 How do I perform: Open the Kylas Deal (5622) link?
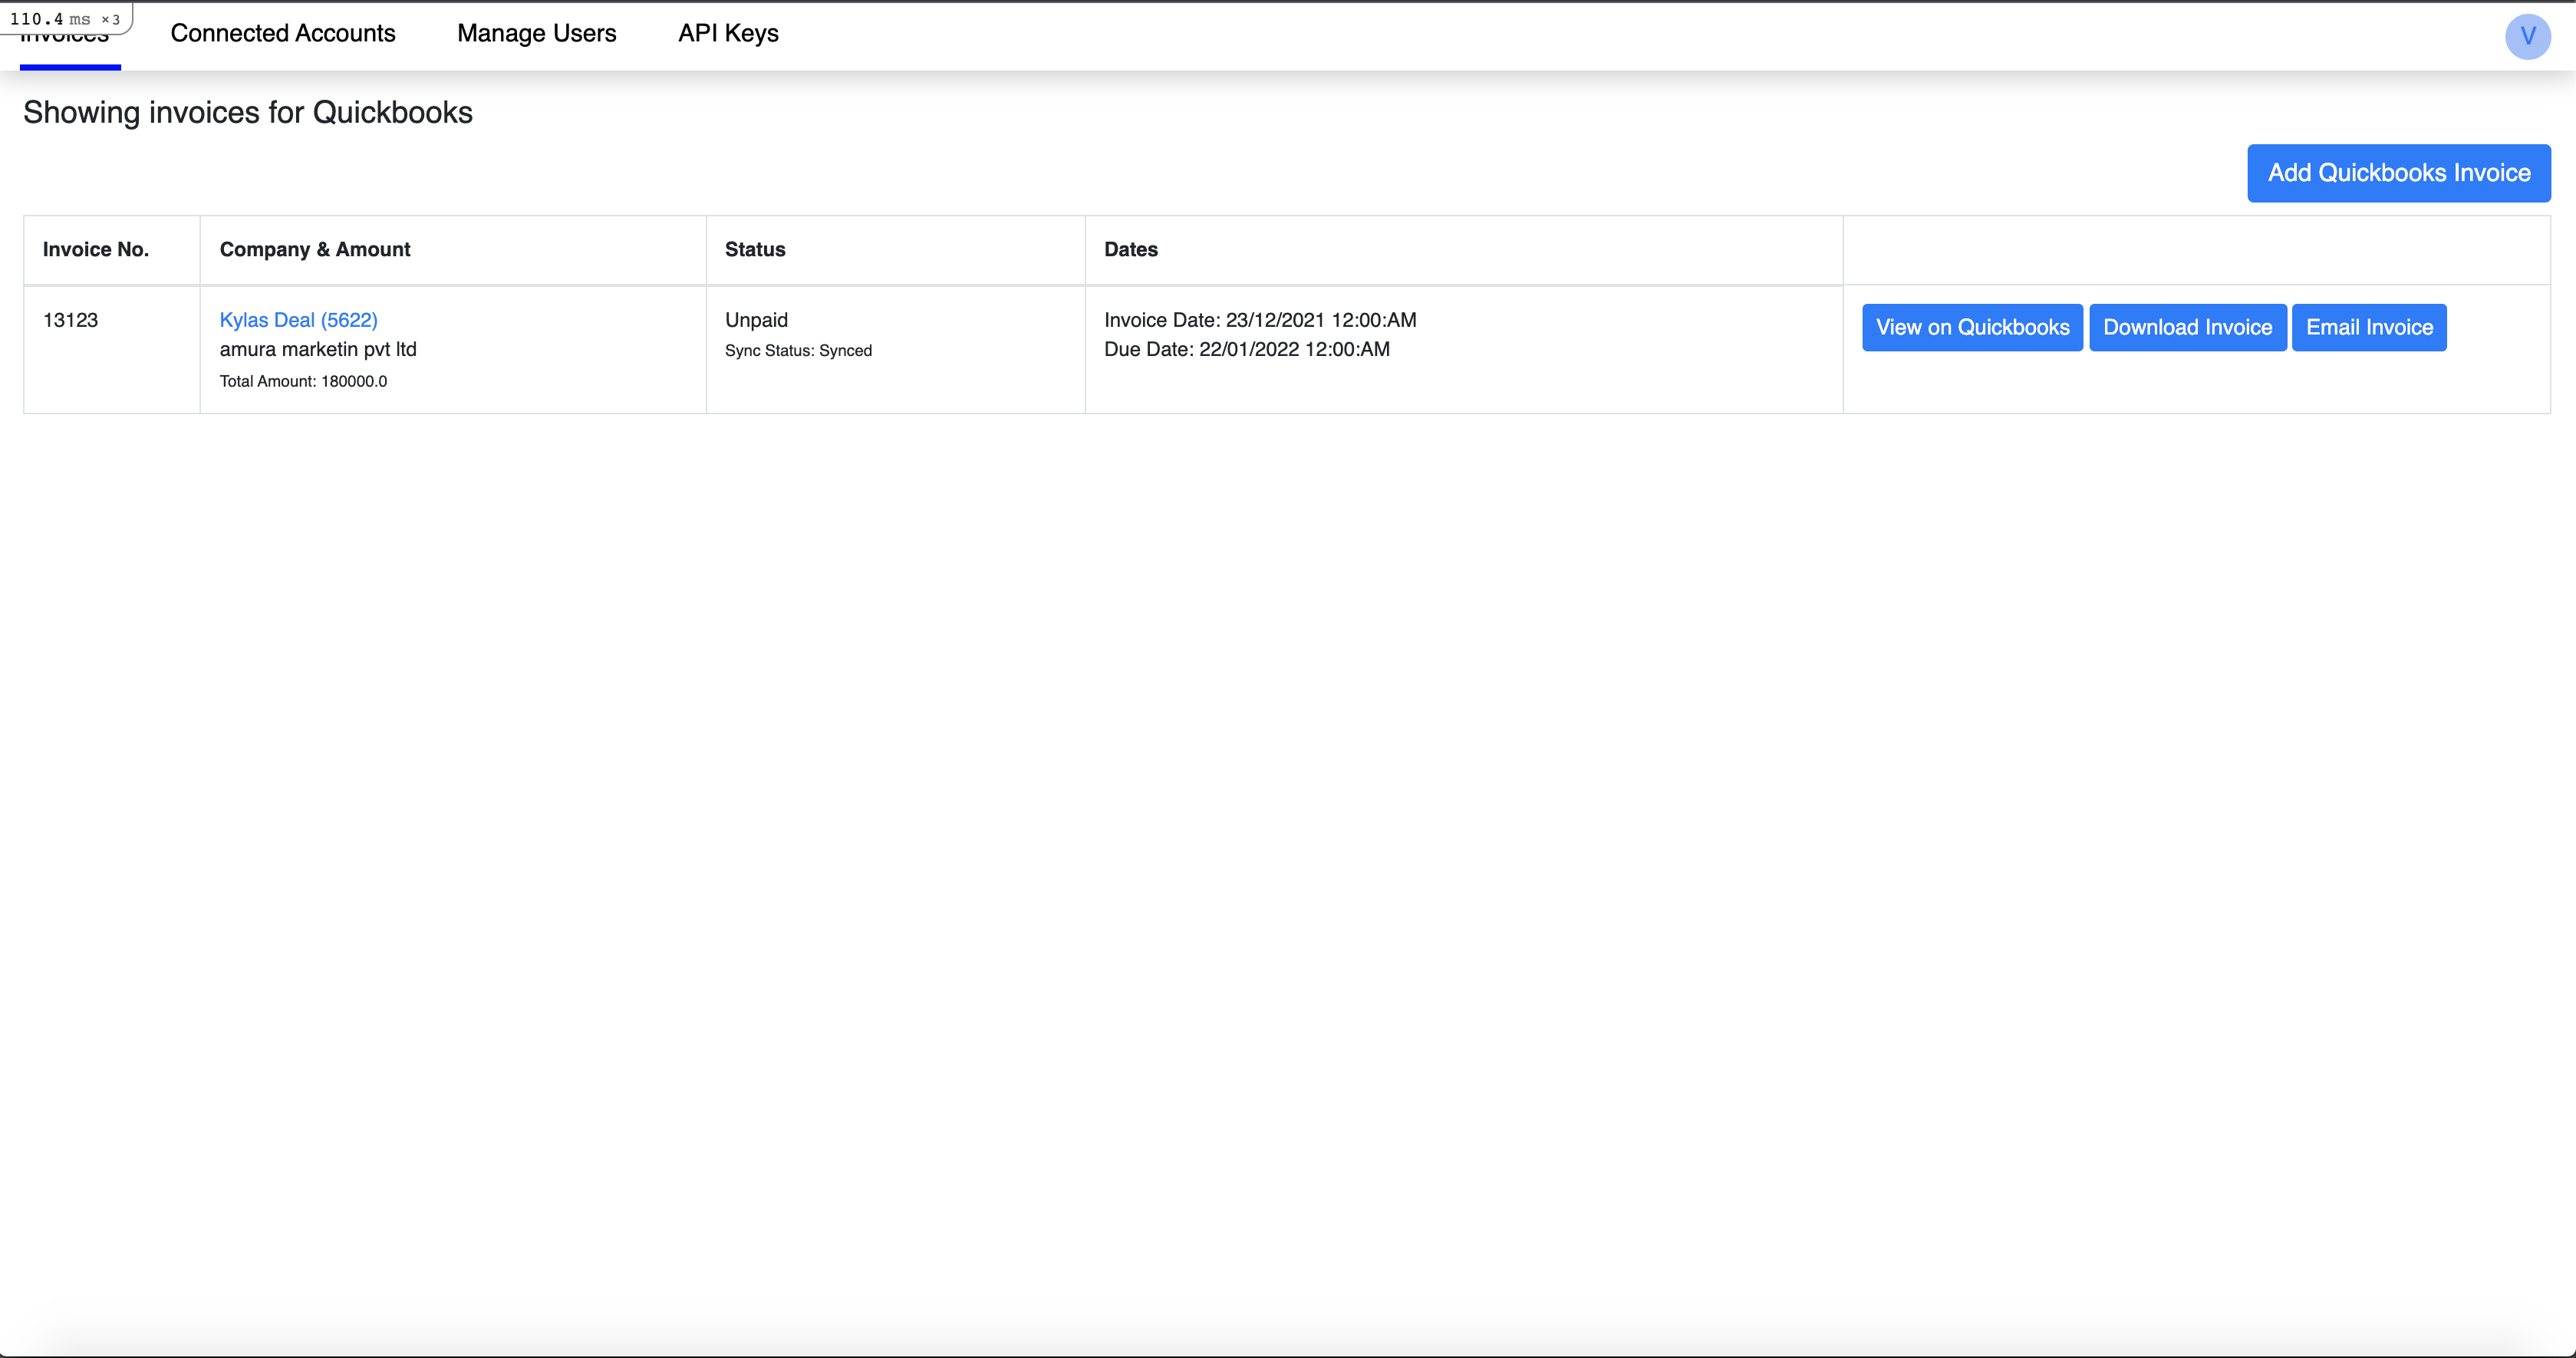tap(298, 319)
